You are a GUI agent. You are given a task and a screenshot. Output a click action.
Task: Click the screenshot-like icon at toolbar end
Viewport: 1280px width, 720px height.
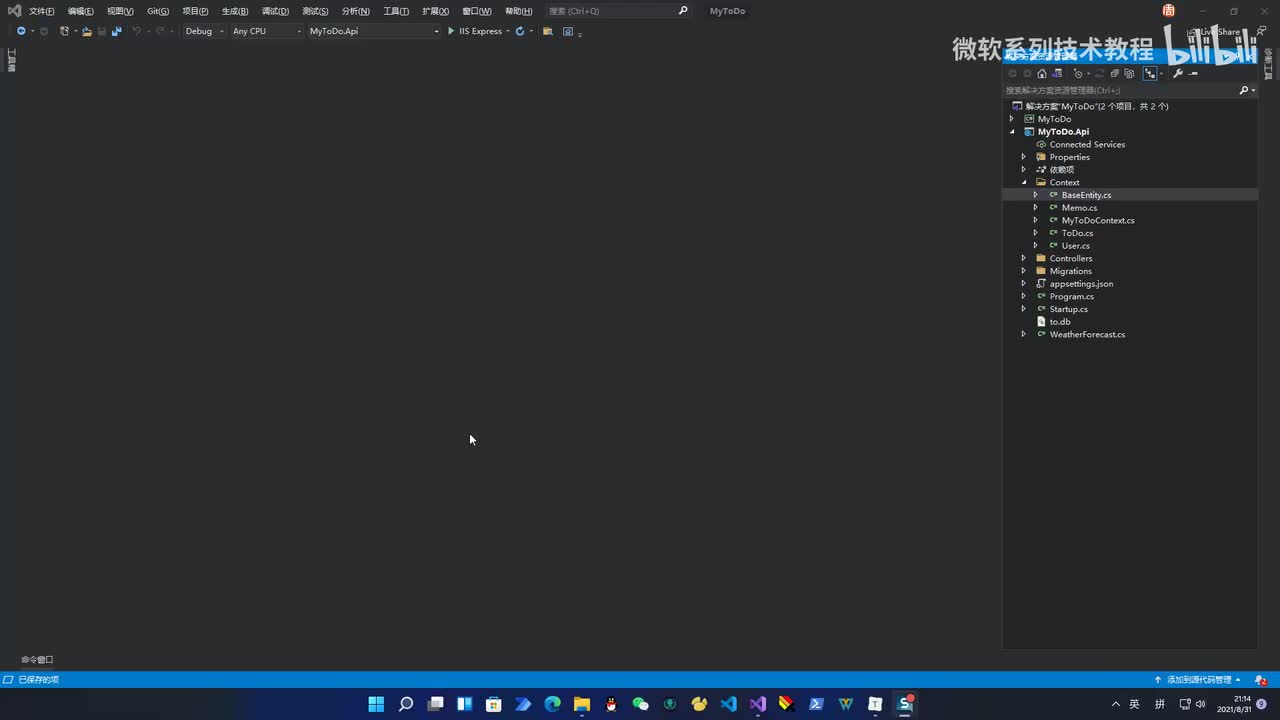568,31
